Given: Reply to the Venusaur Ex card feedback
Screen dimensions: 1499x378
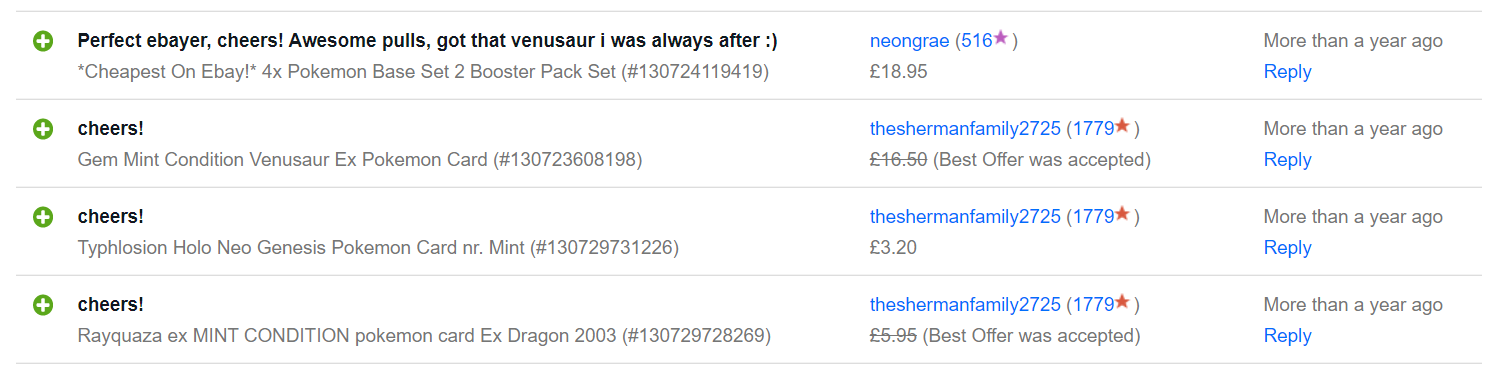Looking at the screenshot, I should pos(1287,160).
